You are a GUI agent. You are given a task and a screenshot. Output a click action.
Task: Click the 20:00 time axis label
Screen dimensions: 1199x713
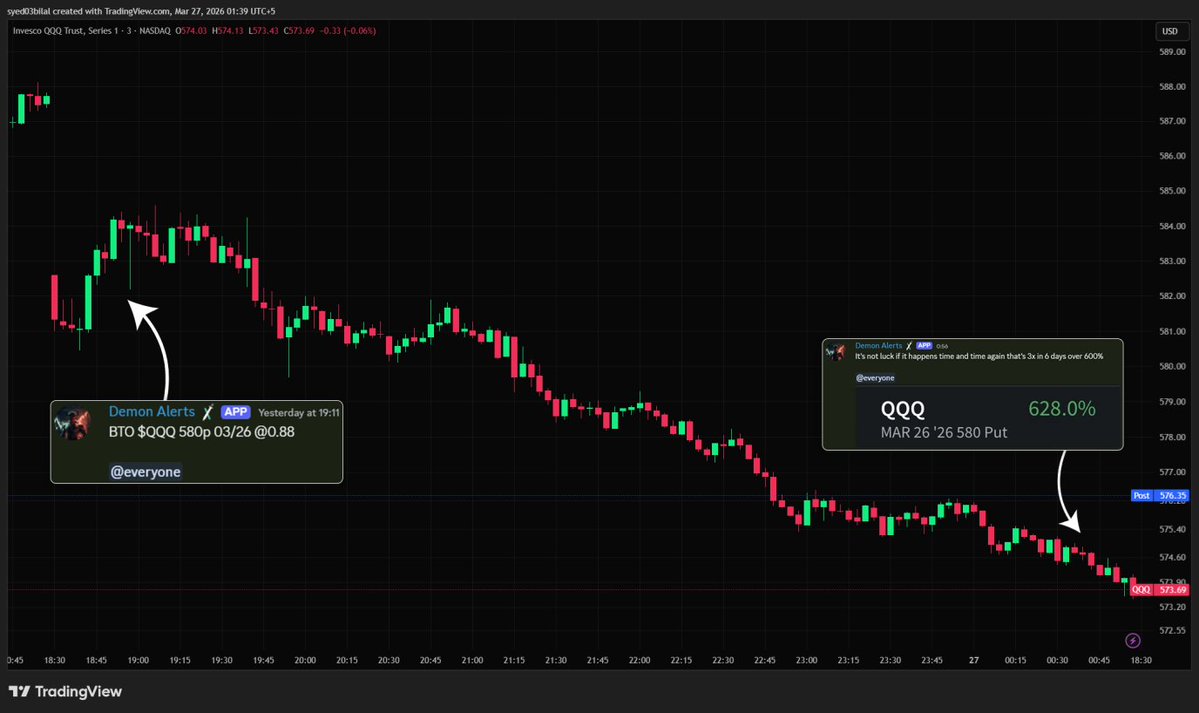305,660
